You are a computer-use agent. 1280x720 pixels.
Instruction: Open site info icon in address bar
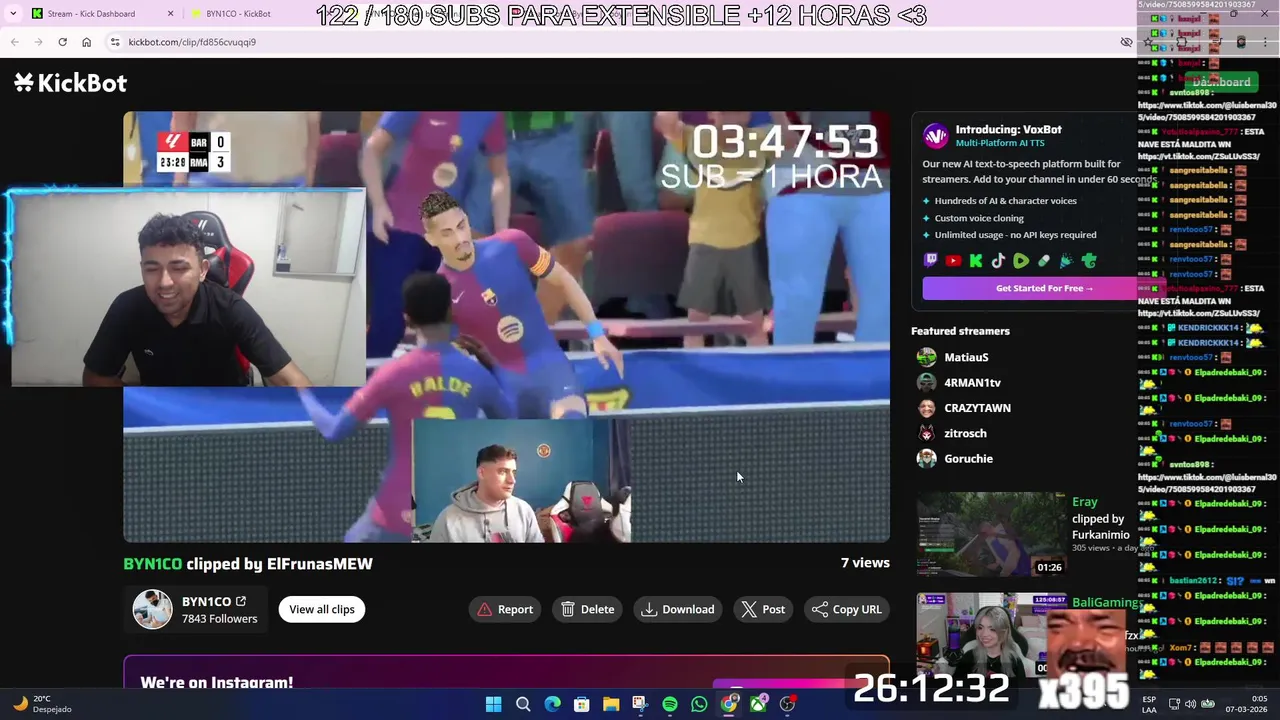click(115, 42)
